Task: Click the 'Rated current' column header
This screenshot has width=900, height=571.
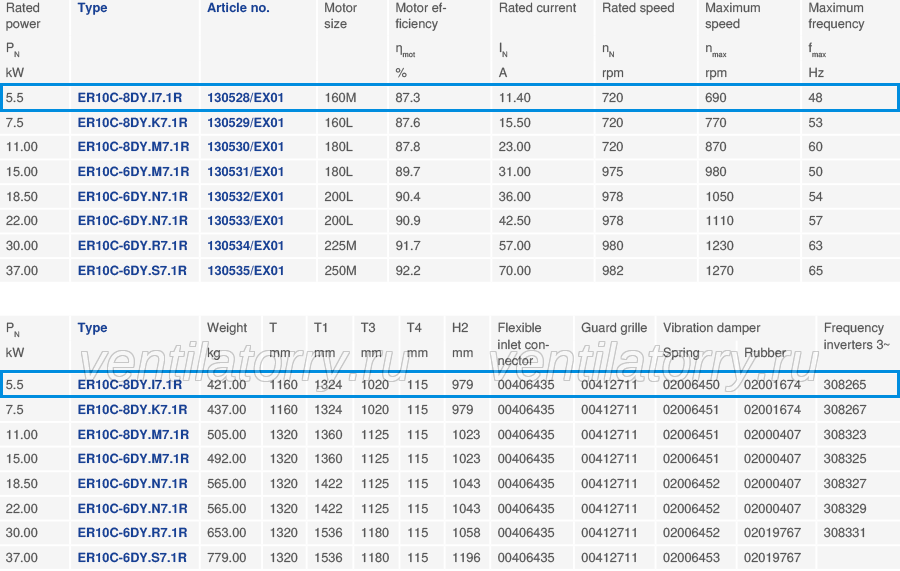Action: [537, 8]
